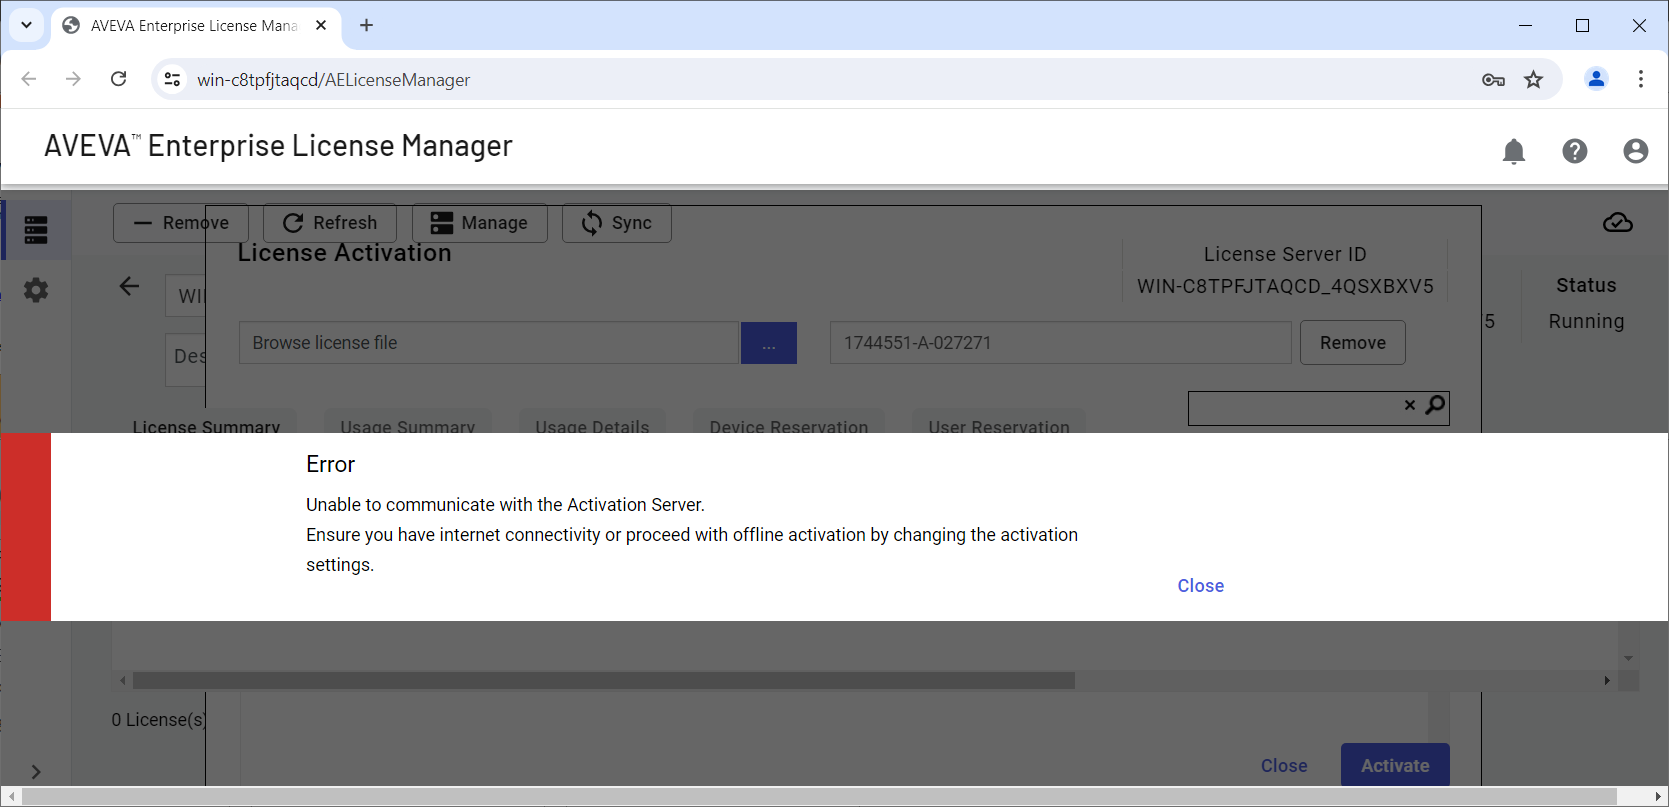The width and height of the screenshot is (1669, 807).
Task: Open the notifications bell icon
Action: 1514,151
